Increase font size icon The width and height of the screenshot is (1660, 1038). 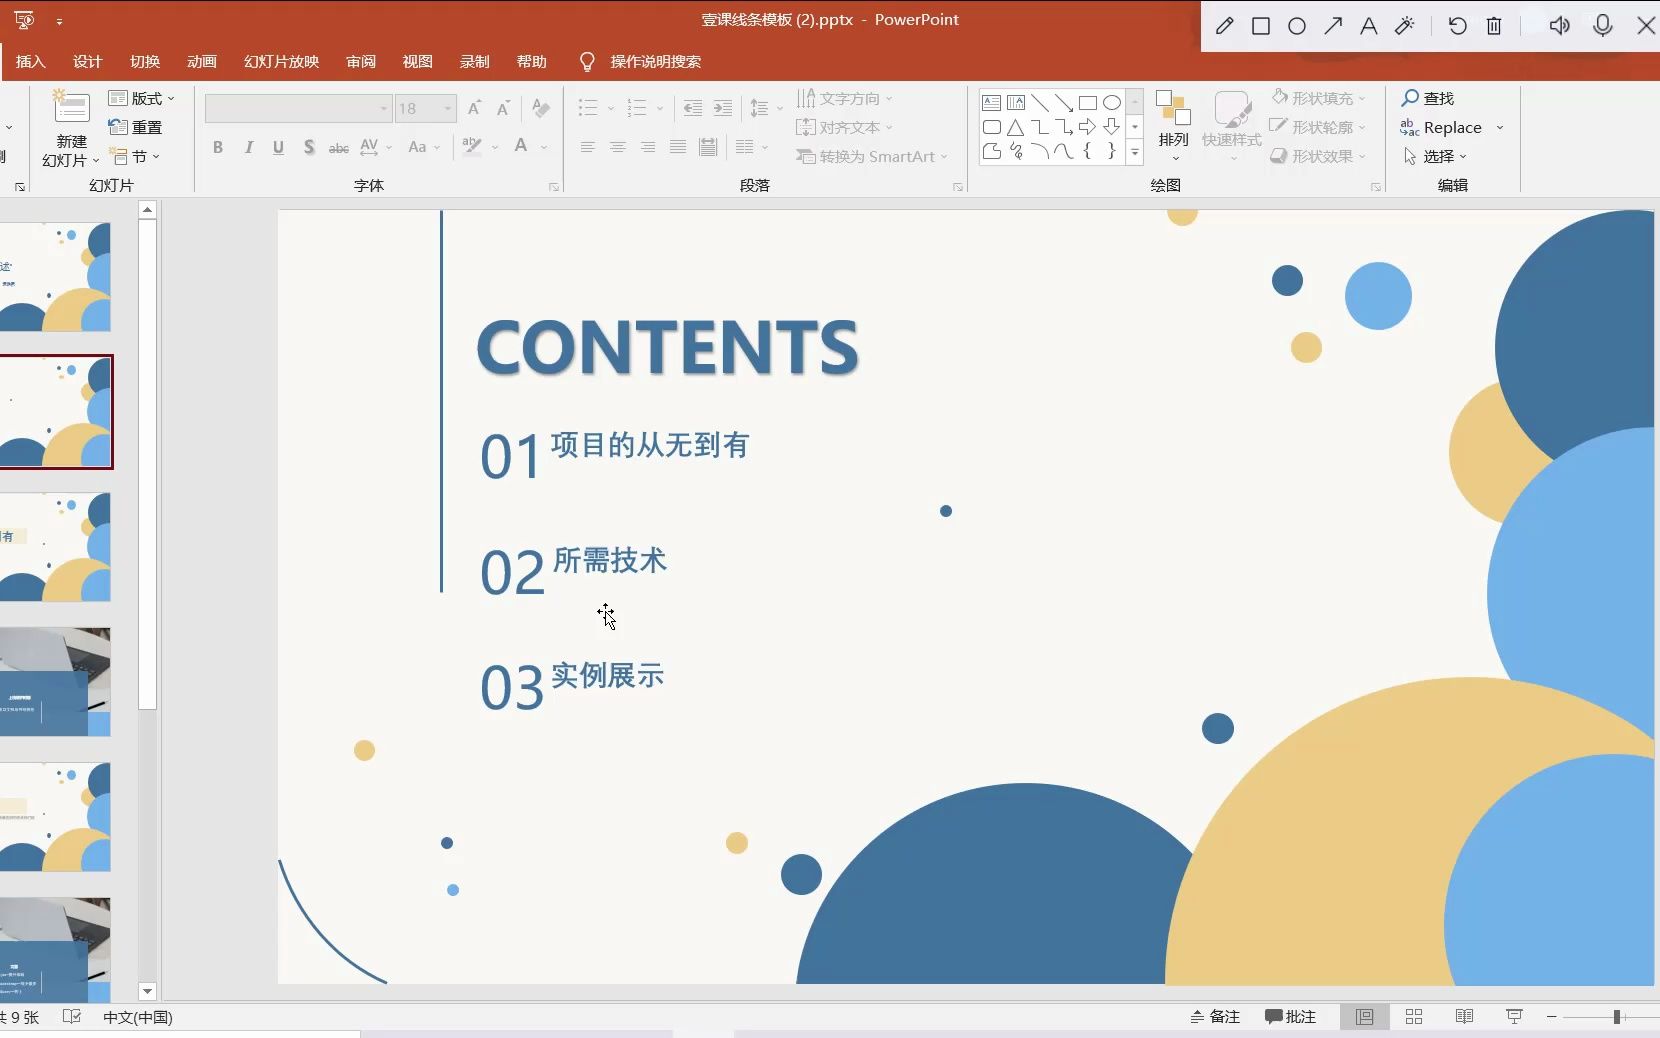coord(475,108)
